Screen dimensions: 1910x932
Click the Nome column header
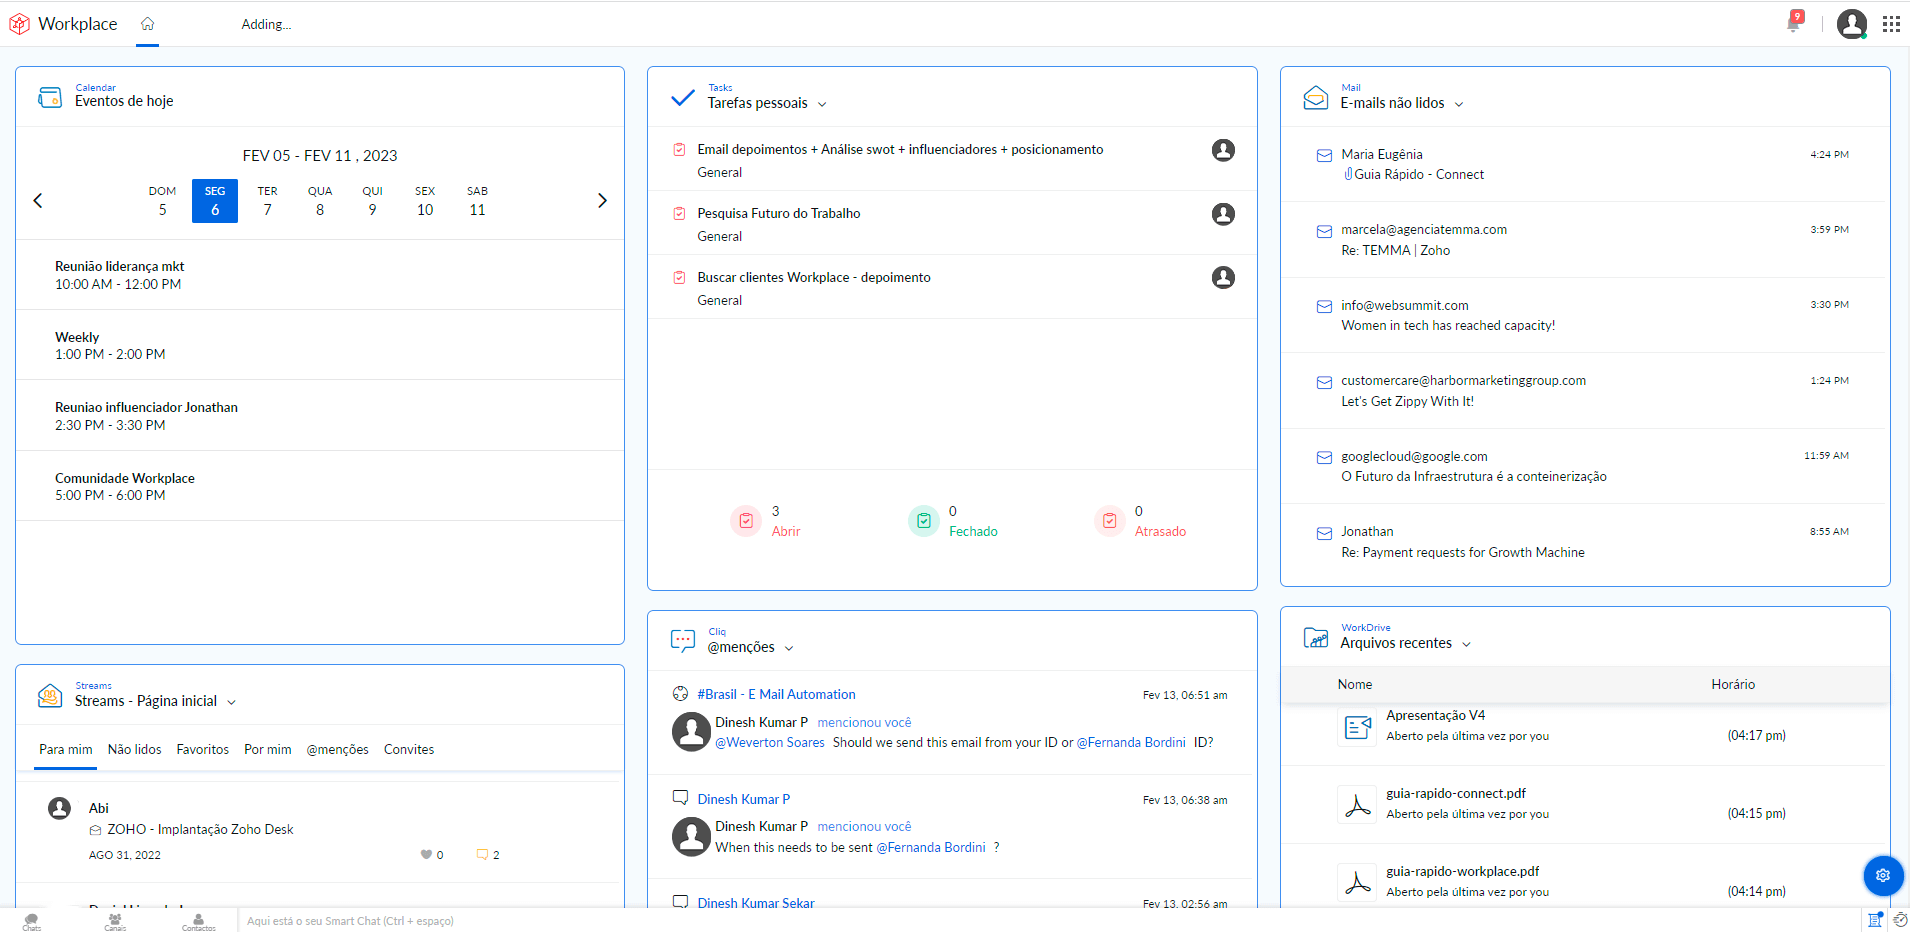(1355, 685)
